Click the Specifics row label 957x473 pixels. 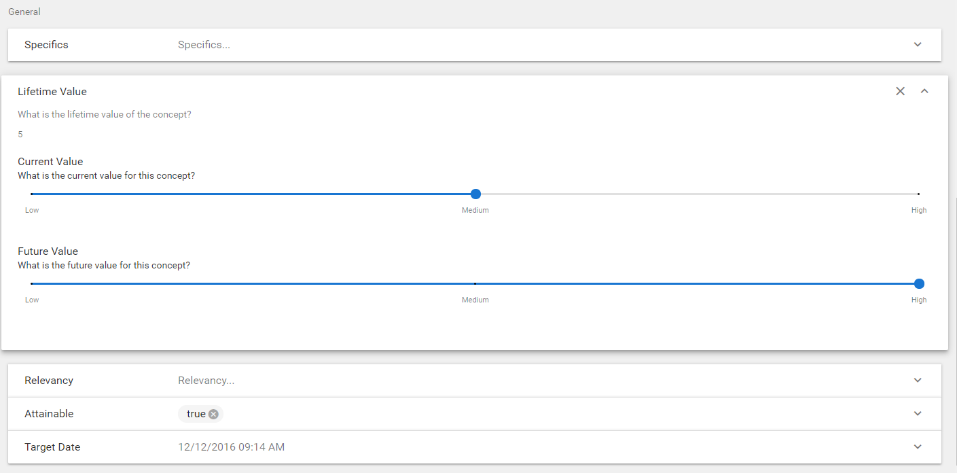pos(46,45)
